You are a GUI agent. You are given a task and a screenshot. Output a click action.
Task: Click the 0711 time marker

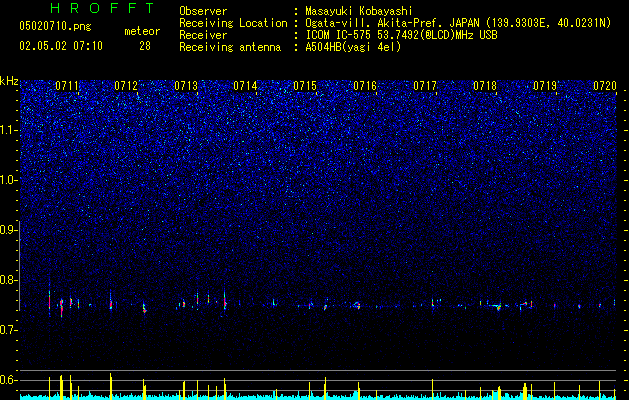point(67,86)
